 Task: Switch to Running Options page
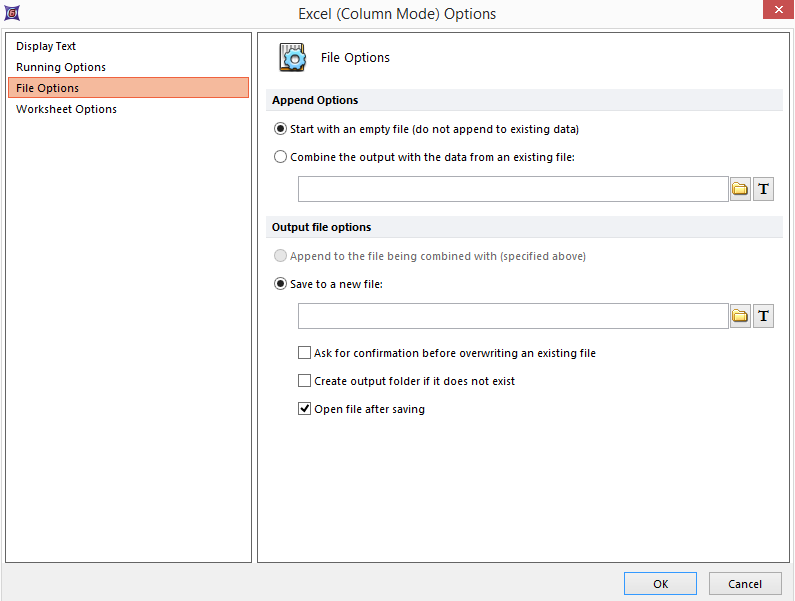coord(61,67)
